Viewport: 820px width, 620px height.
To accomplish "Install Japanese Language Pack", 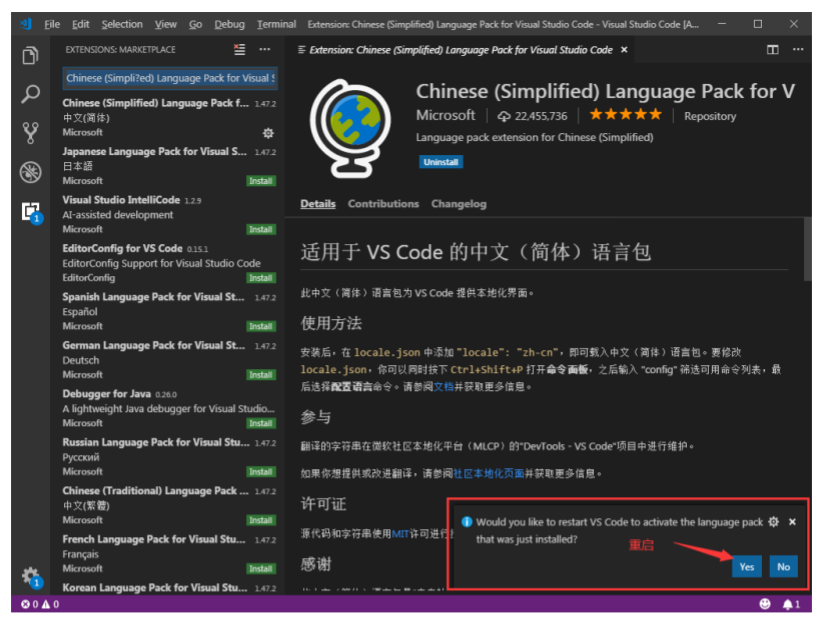I will 260,181.
